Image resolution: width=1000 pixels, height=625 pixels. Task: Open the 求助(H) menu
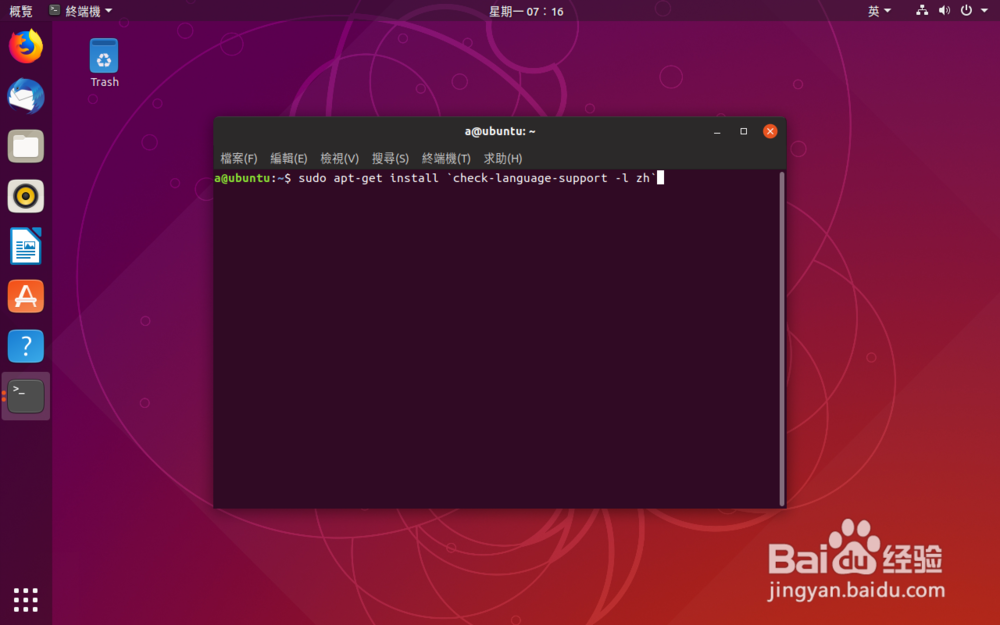(503, 158)
